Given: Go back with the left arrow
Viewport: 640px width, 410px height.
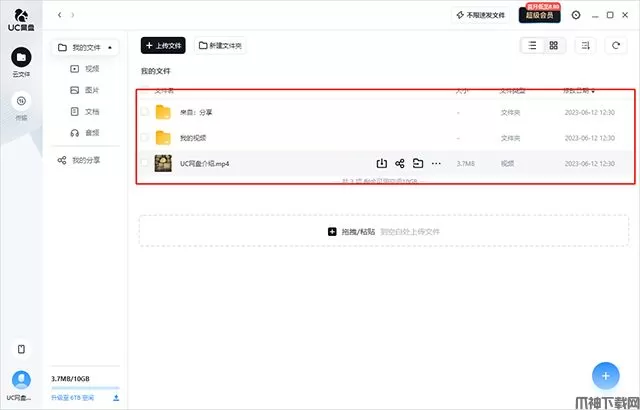Looking at the screenshot, I should (x=60, y=15).
